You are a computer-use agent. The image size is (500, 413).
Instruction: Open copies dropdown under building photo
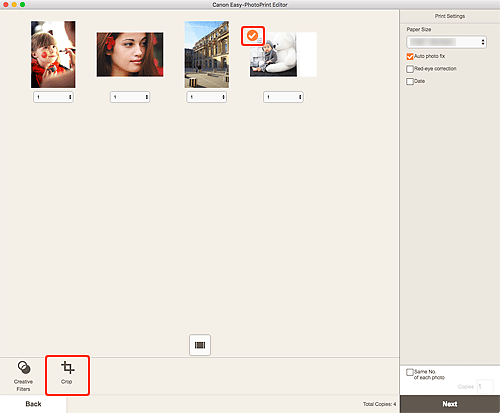coord(207,97)
